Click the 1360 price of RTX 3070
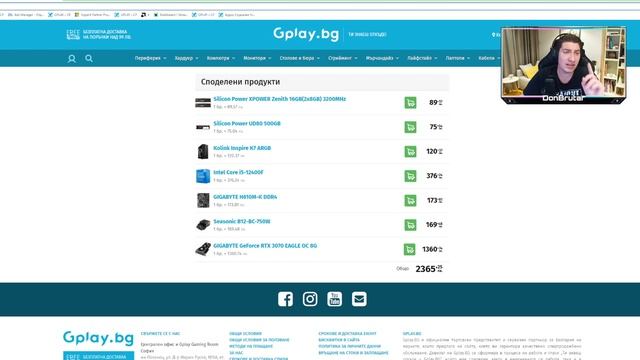The height and width of the screenshot is (360, 640). pos(432,249)
